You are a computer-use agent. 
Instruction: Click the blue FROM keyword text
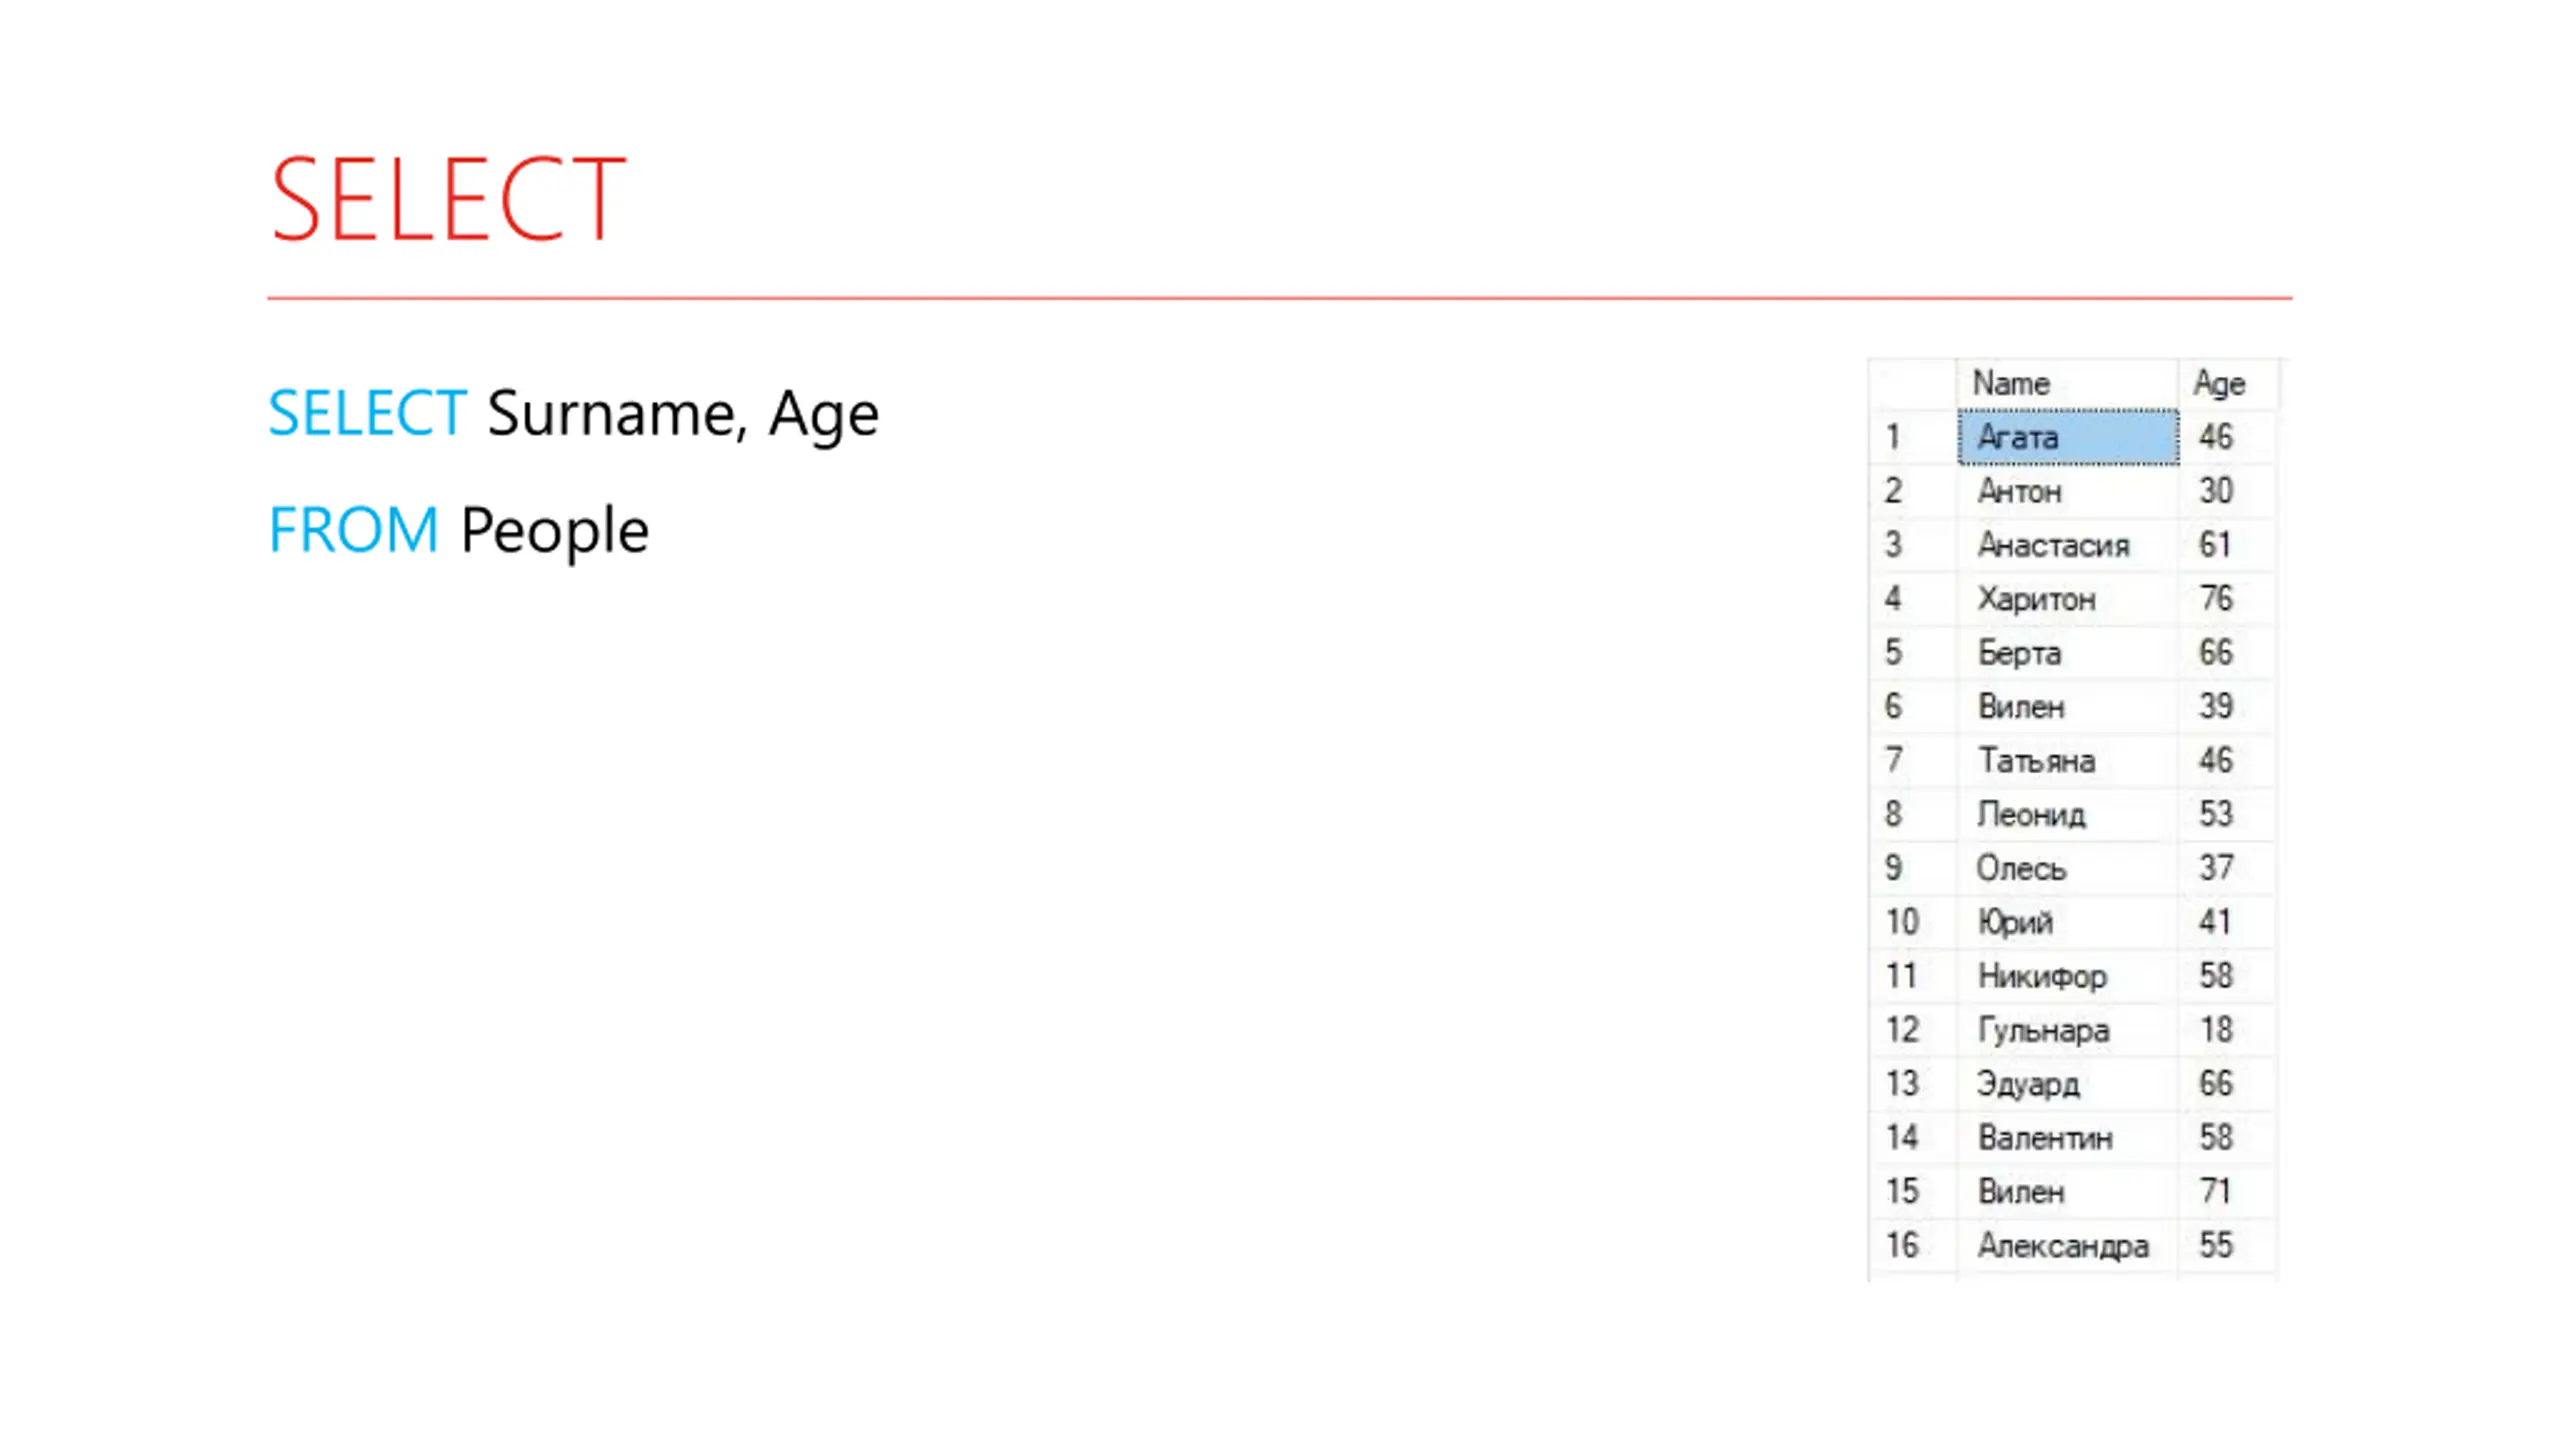[354, 530]
